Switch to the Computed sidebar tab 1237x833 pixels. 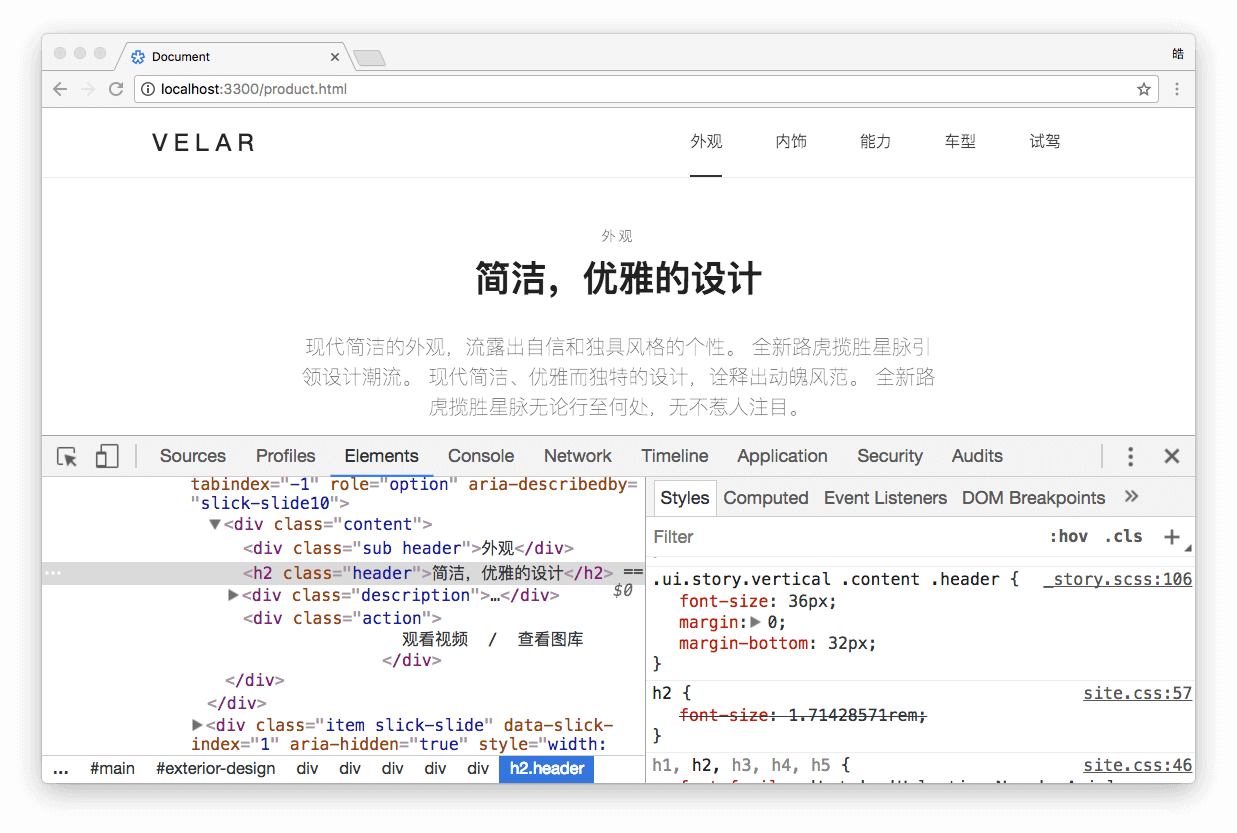click(x=766, y=498)
